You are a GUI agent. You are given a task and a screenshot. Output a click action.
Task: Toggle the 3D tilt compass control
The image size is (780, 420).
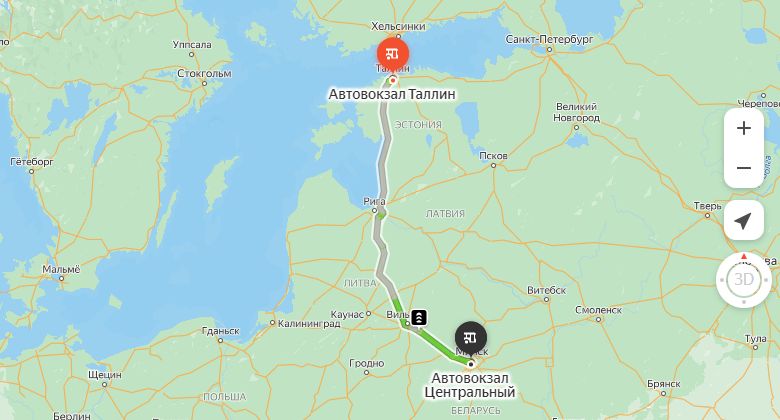[744, 280]
